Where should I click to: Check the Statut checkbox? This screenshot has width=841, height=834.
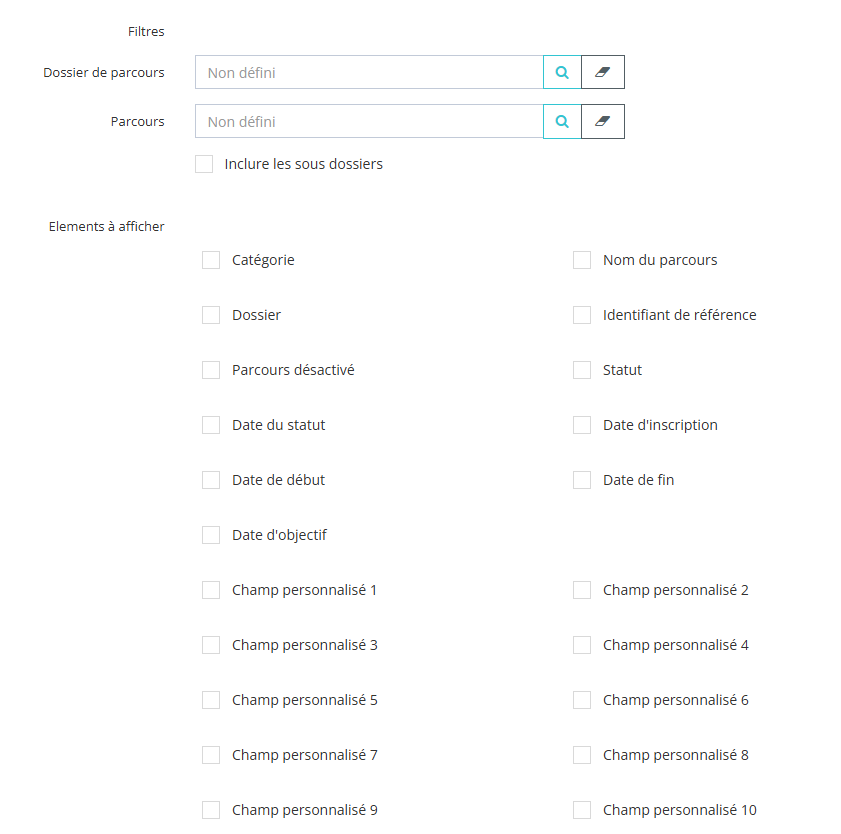click(582, 370)
